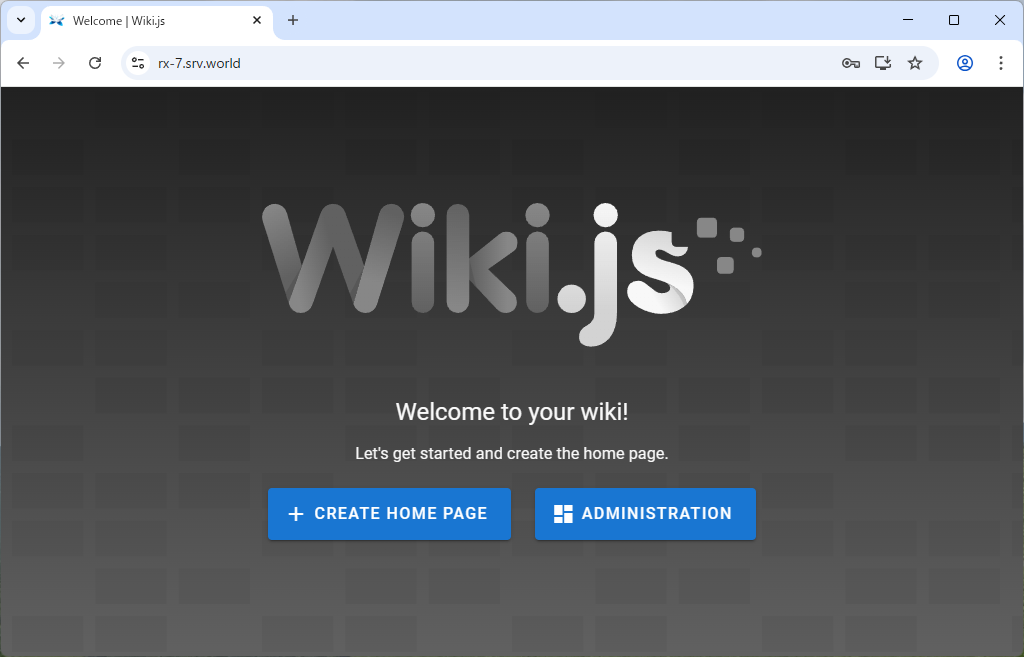
Task: Minimize the browser window
Action: 908,20
